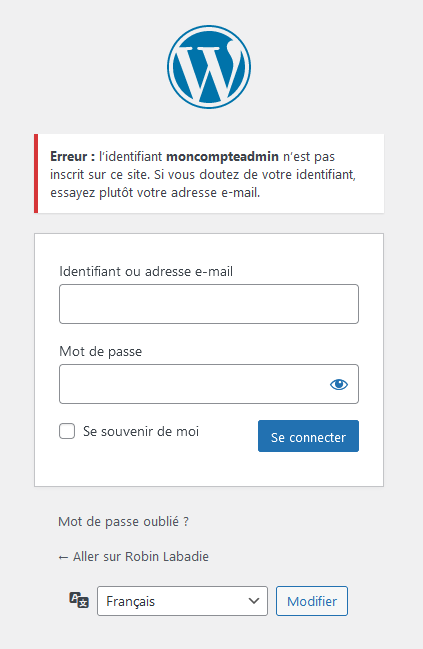Click the bold moncompteadmin text in the error
Screen dimensions: 423x649
click(222, 156)
